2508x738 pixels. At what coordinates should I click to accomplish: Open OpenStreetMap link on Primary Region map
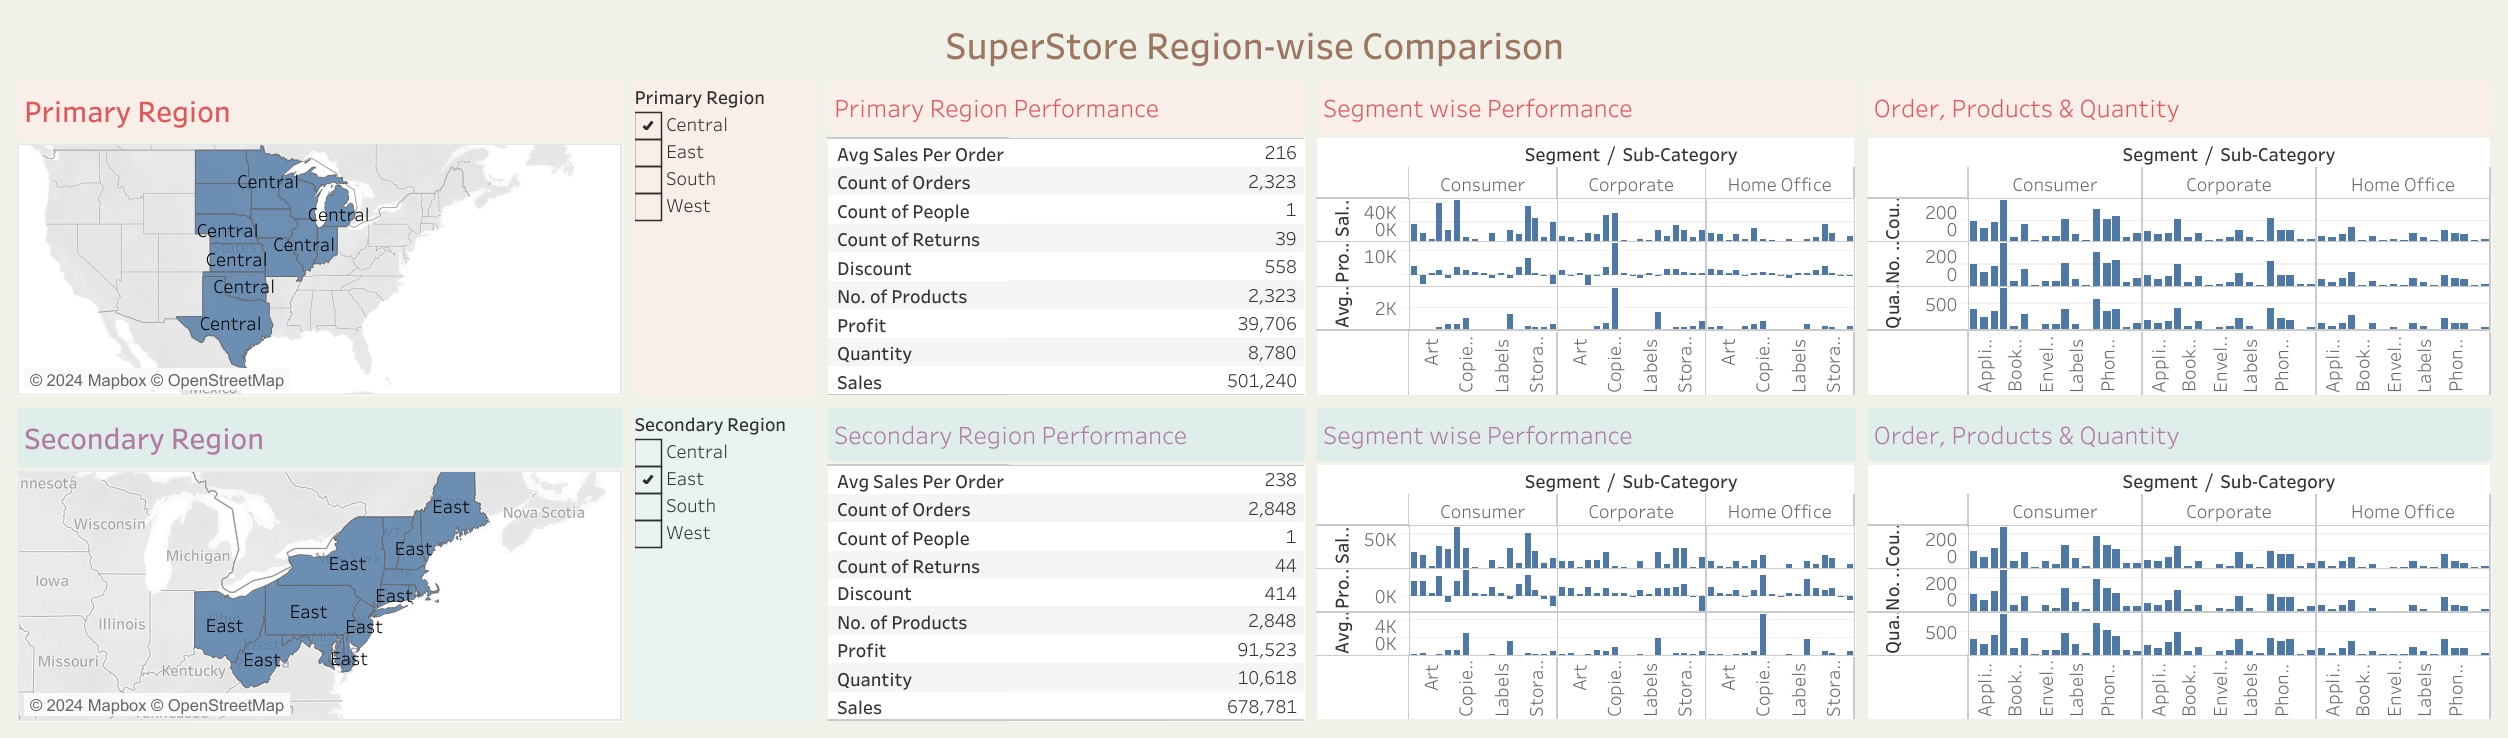(x=226, y=381)
